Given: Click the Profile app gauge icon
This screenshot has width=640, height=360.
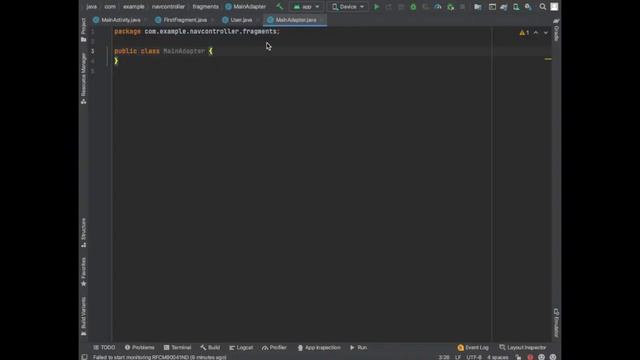Looking at the screenshot, I should click(438, 7).
